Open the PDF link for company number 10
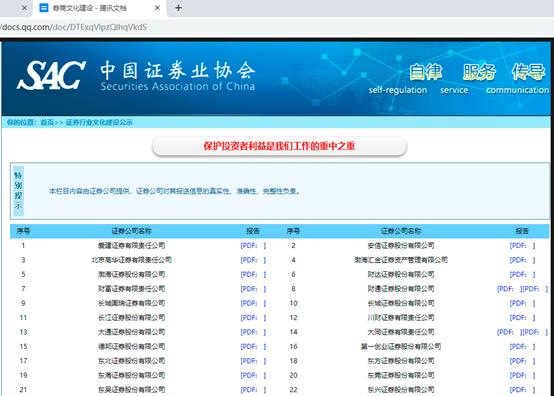The width and height of the screenshot is (554, 396). [x=522, y=303]
